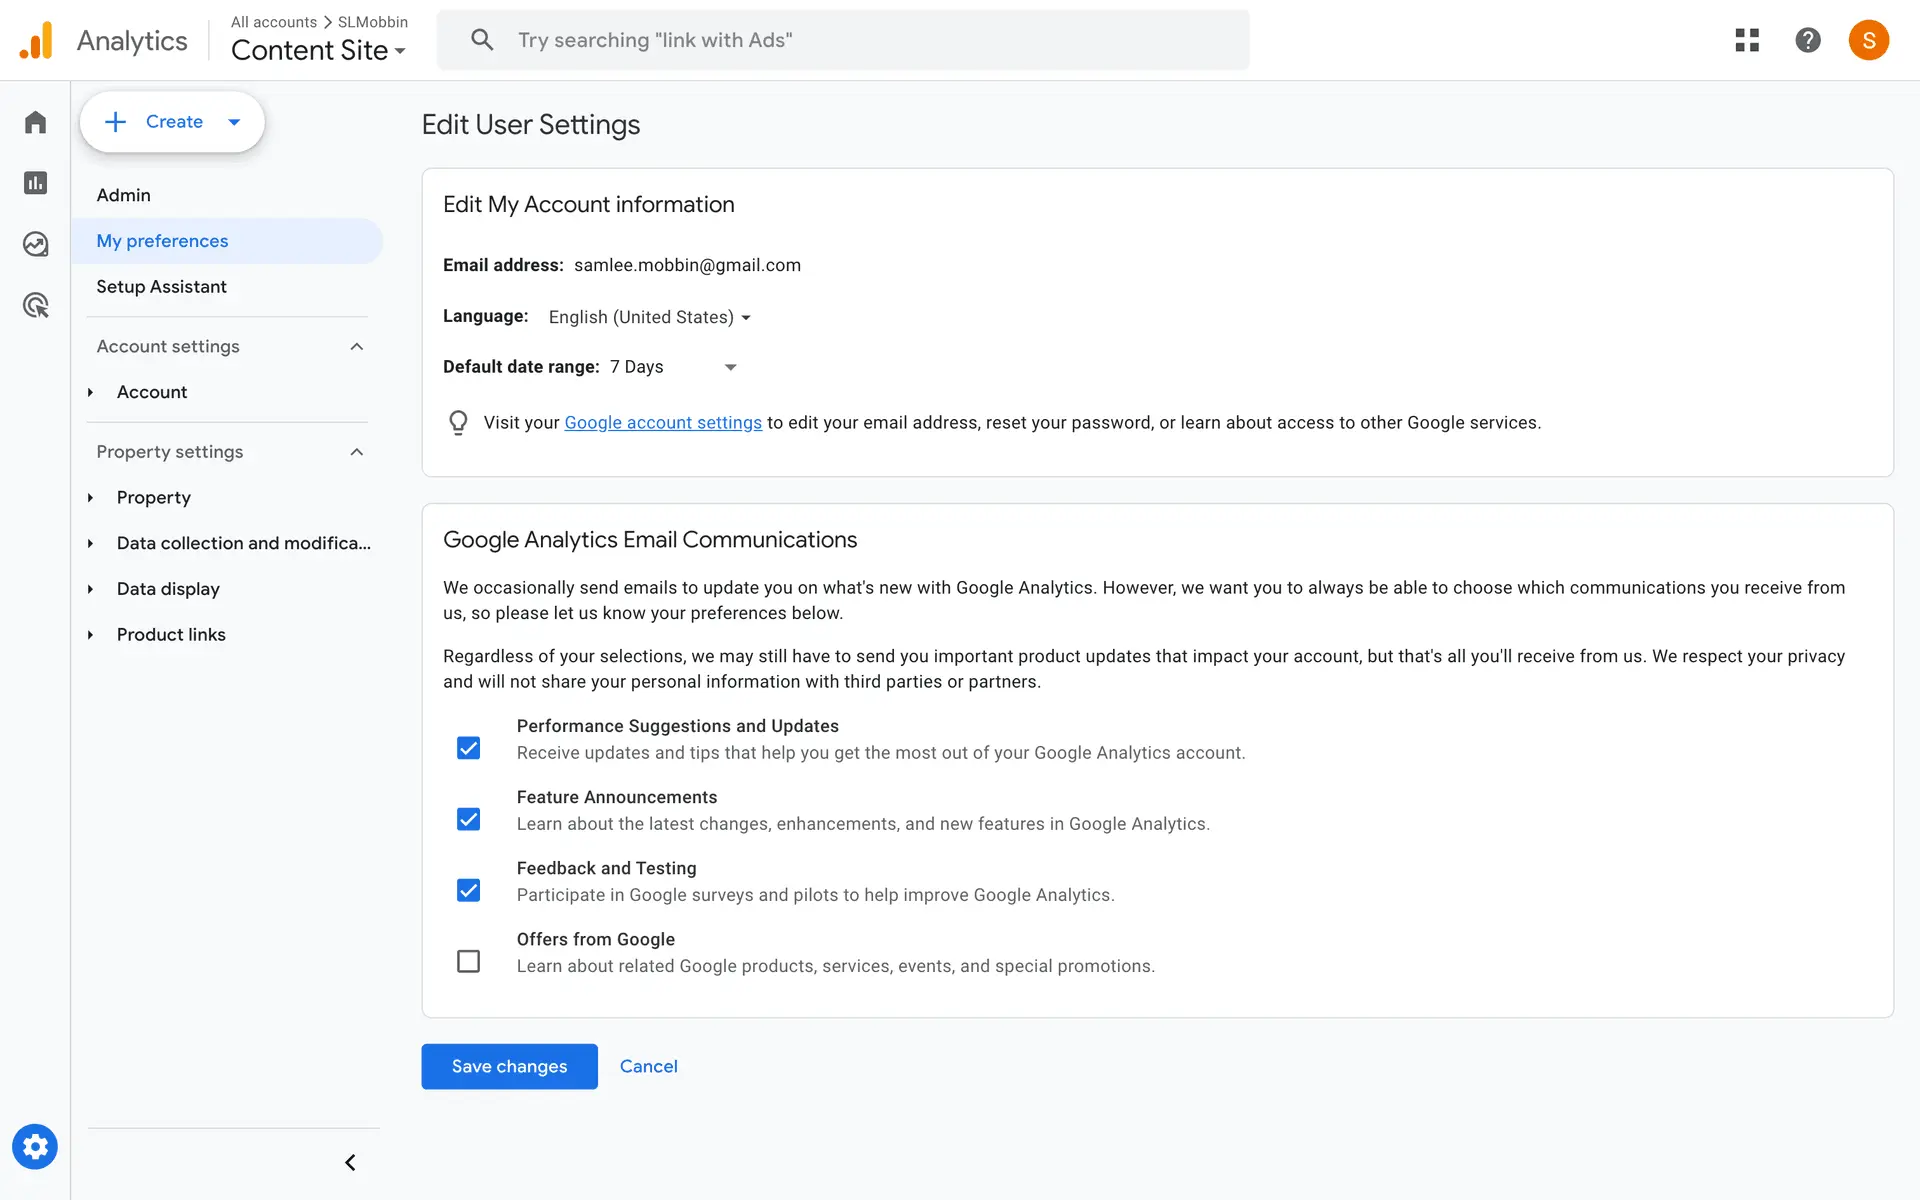Select Setup Assistant in the menu
This screenshot has width=1920, height=1200.
pos(161,287)
